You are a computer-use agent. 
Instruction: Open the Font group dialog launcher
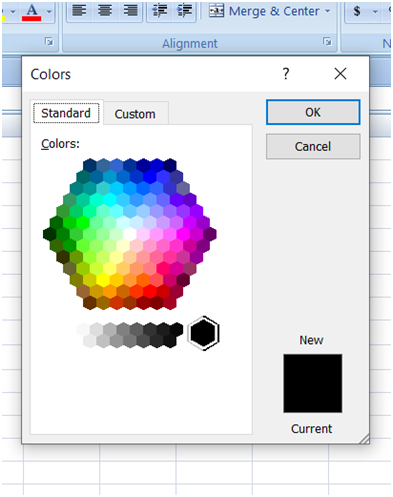click(x=49, y=42)
